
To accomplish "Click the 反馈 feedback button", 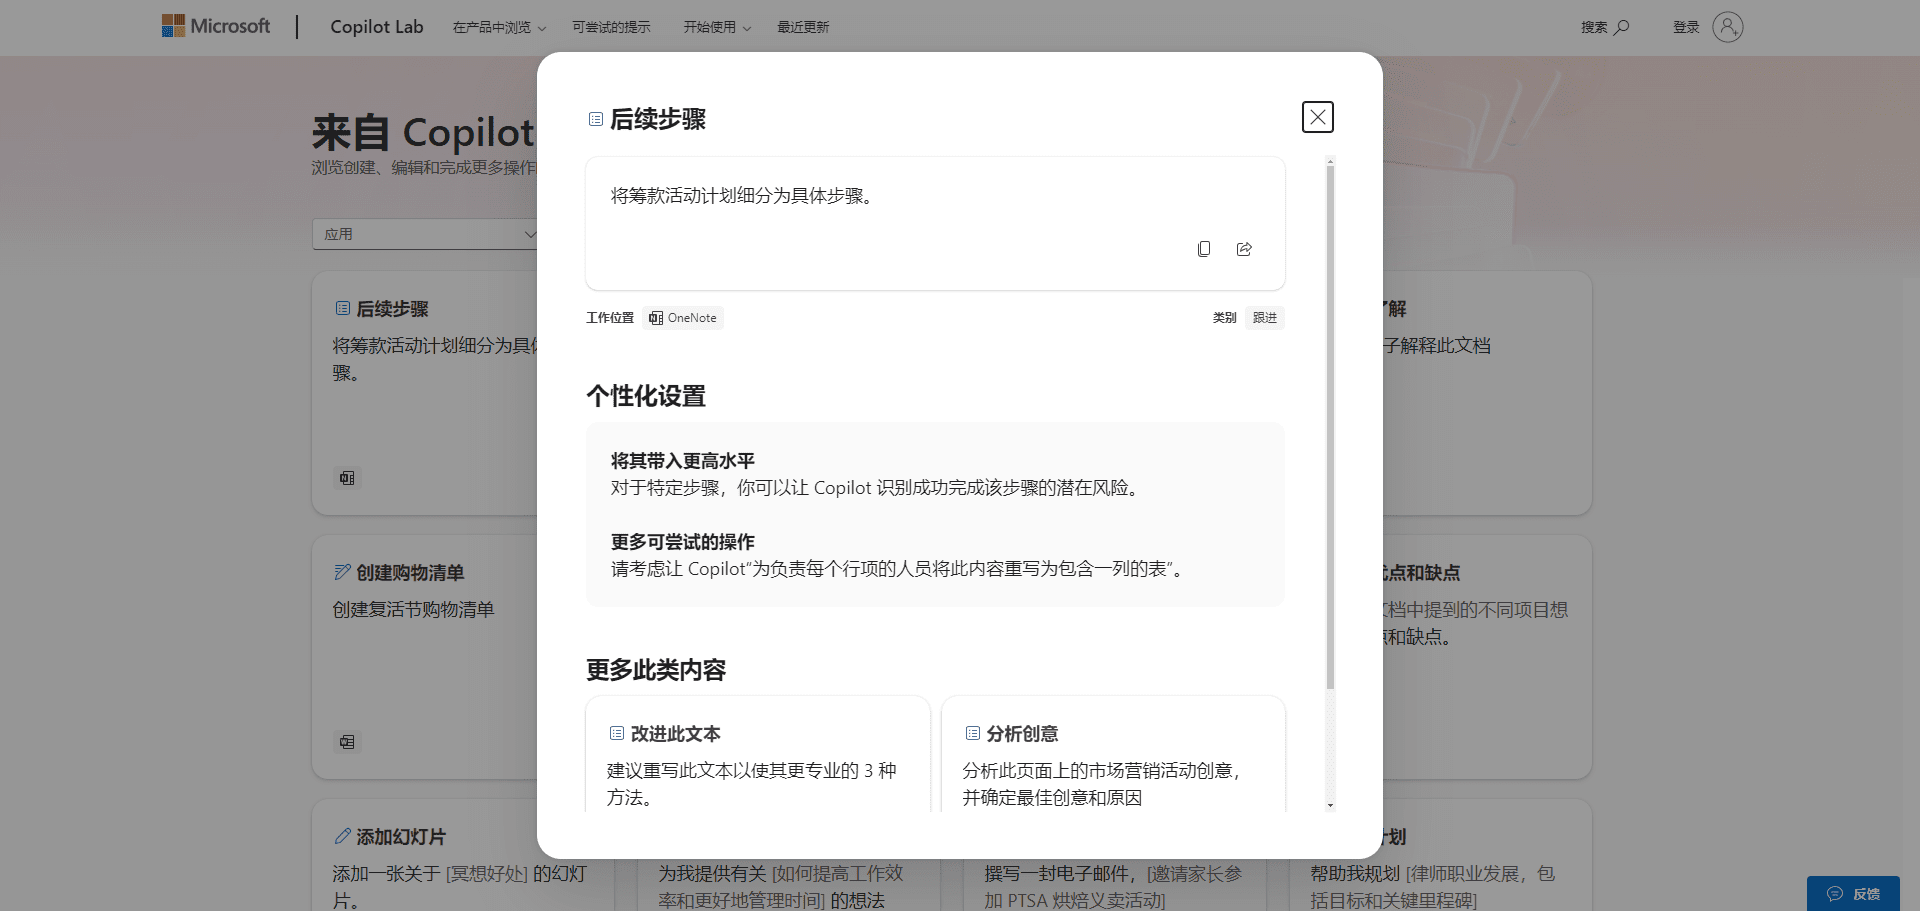I will coord(1853,893).
